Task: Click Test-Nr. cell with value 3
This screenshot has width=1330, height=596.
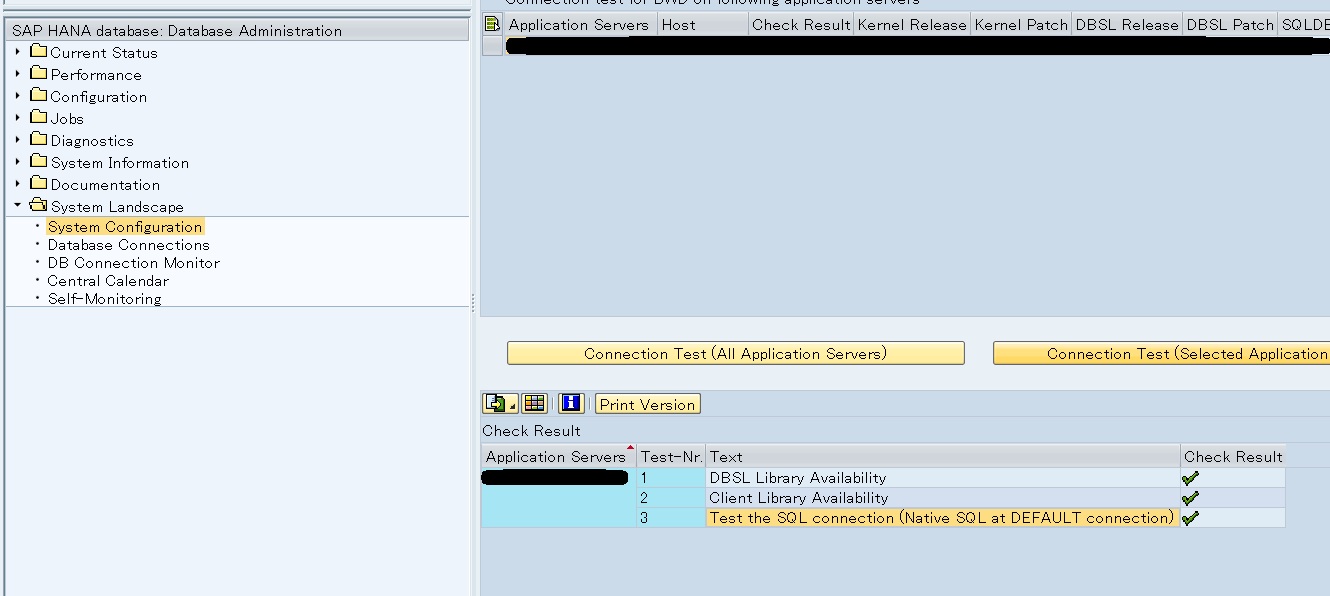Action: [671, 518]
